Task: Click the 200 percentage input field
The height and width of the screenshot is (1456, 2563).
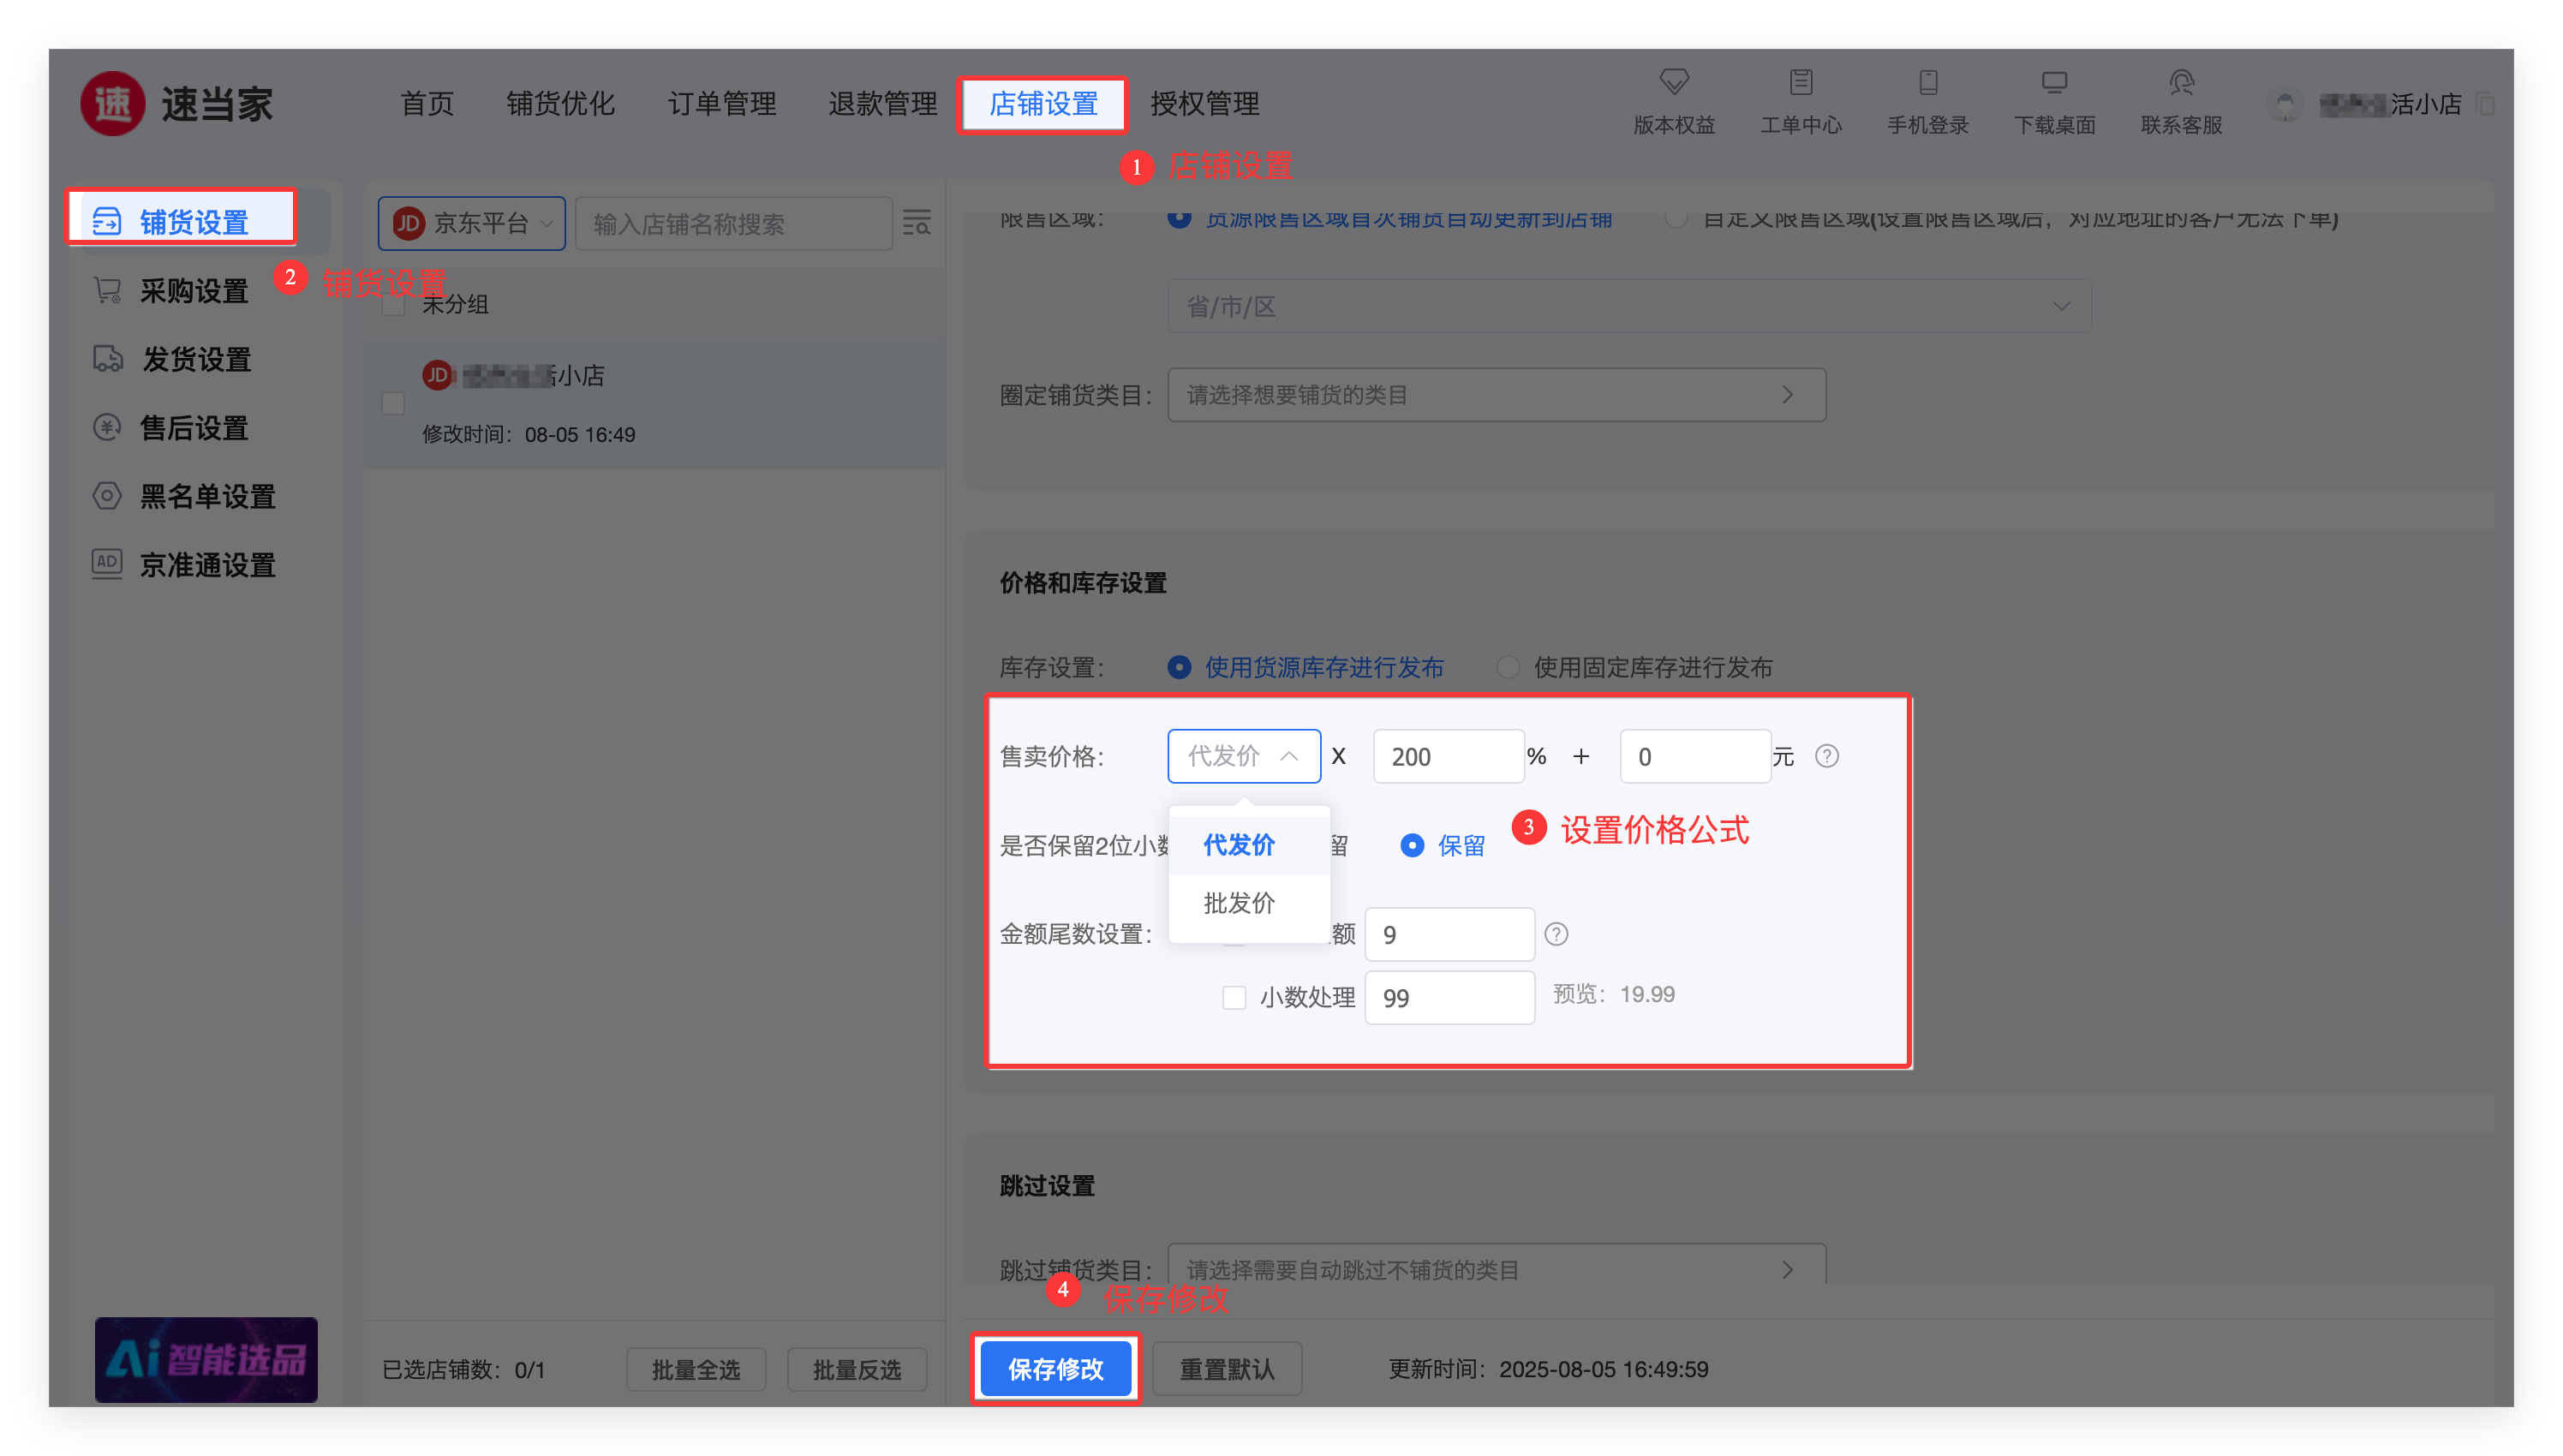Action: pos(1447,756)
